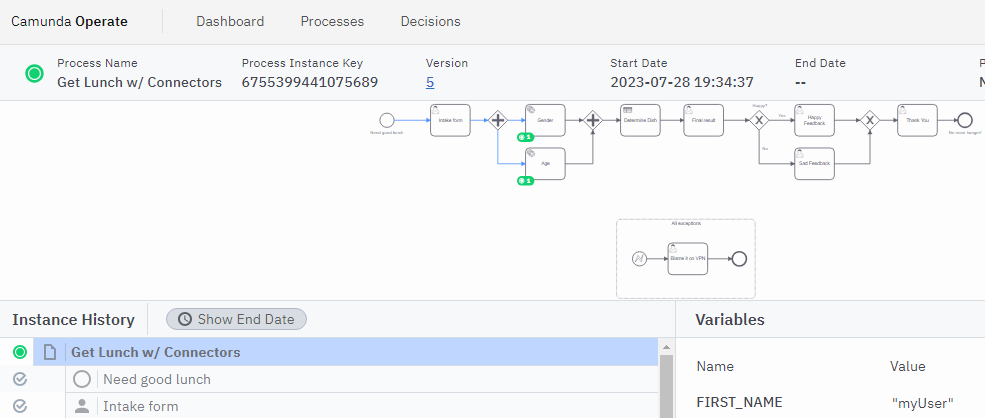Click the merging exclusive gateway before Thank You
This screenshot has height=418, width=985.
pyautogui.click(x=869, y=120)
